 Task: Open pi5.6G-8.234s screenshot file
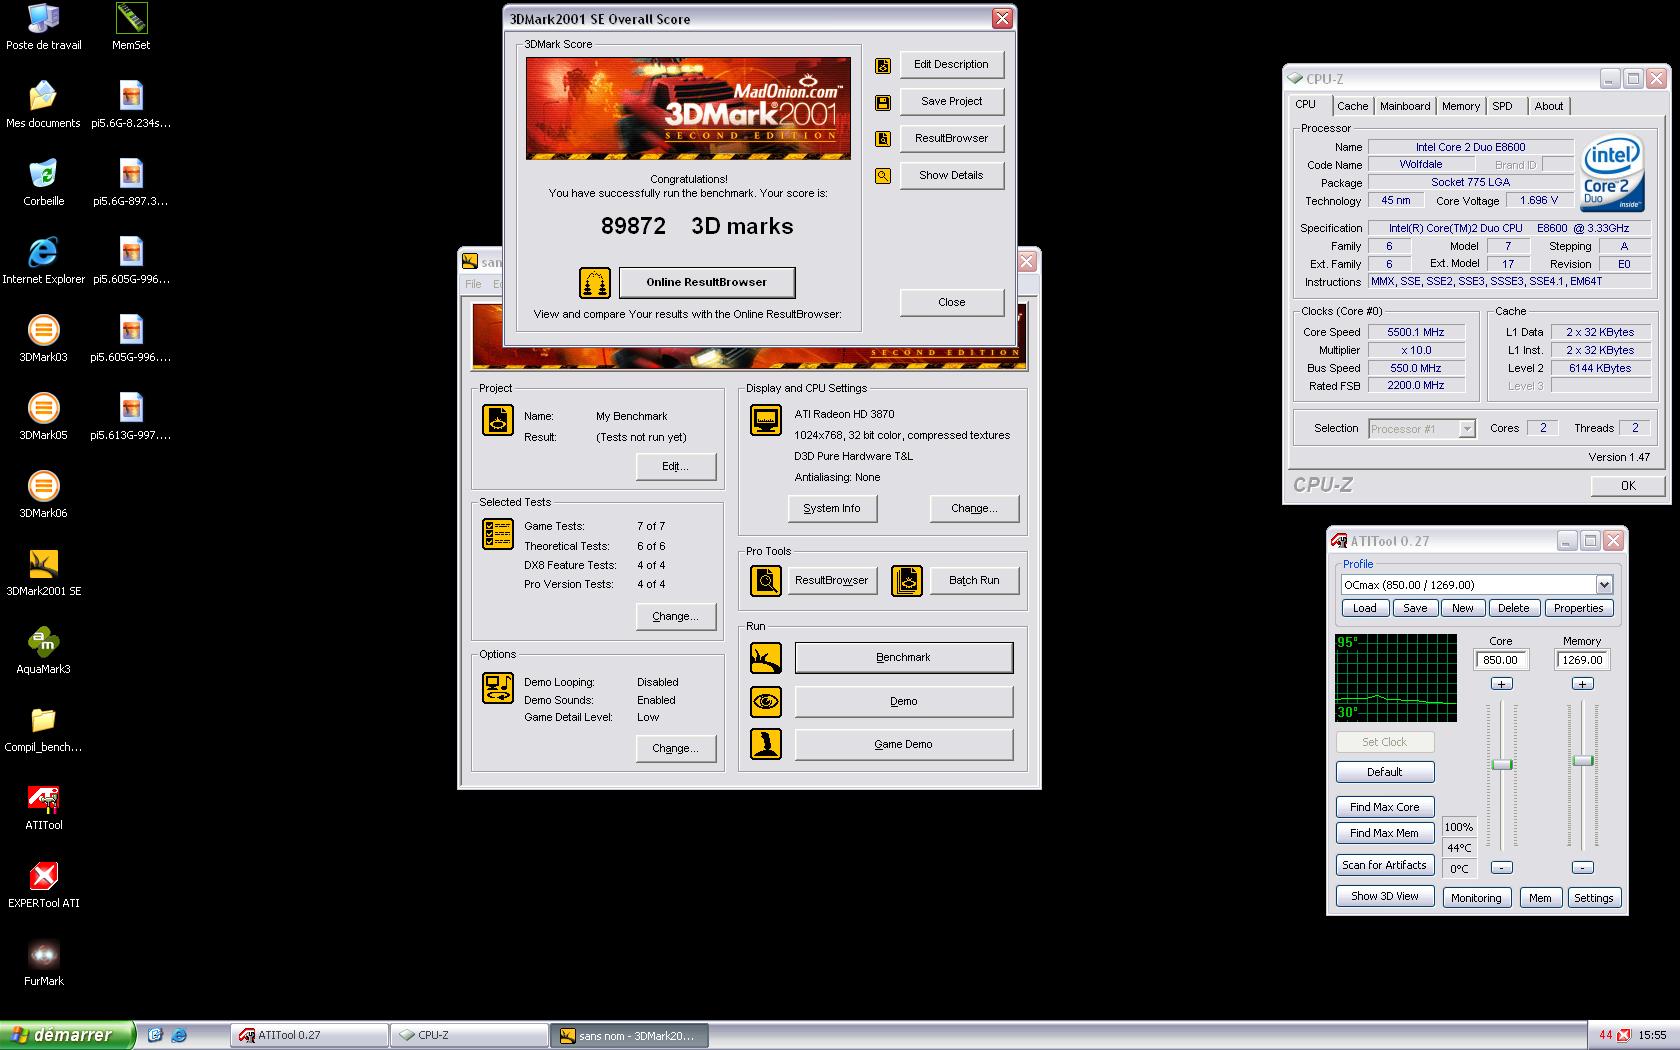[x=131, y=105]
